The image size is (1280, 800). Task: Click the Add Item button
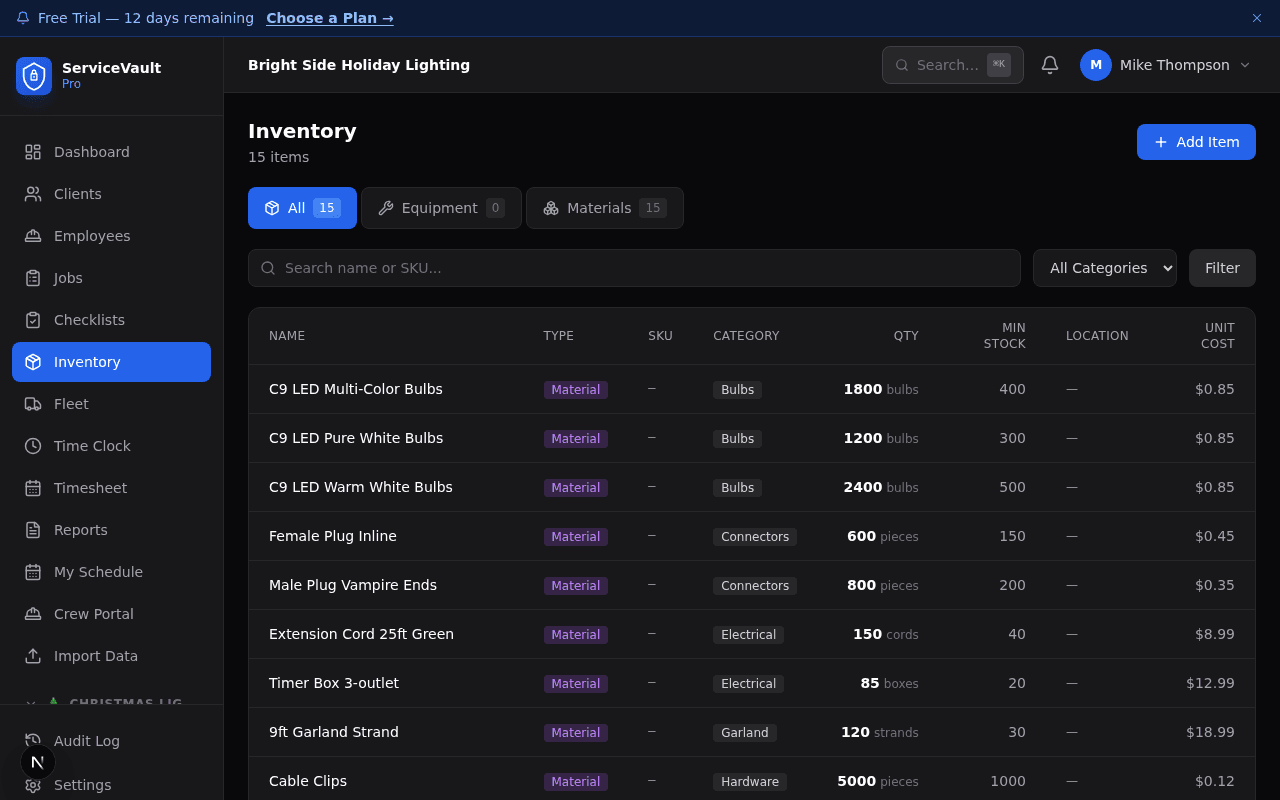[x=1196, y=142]
